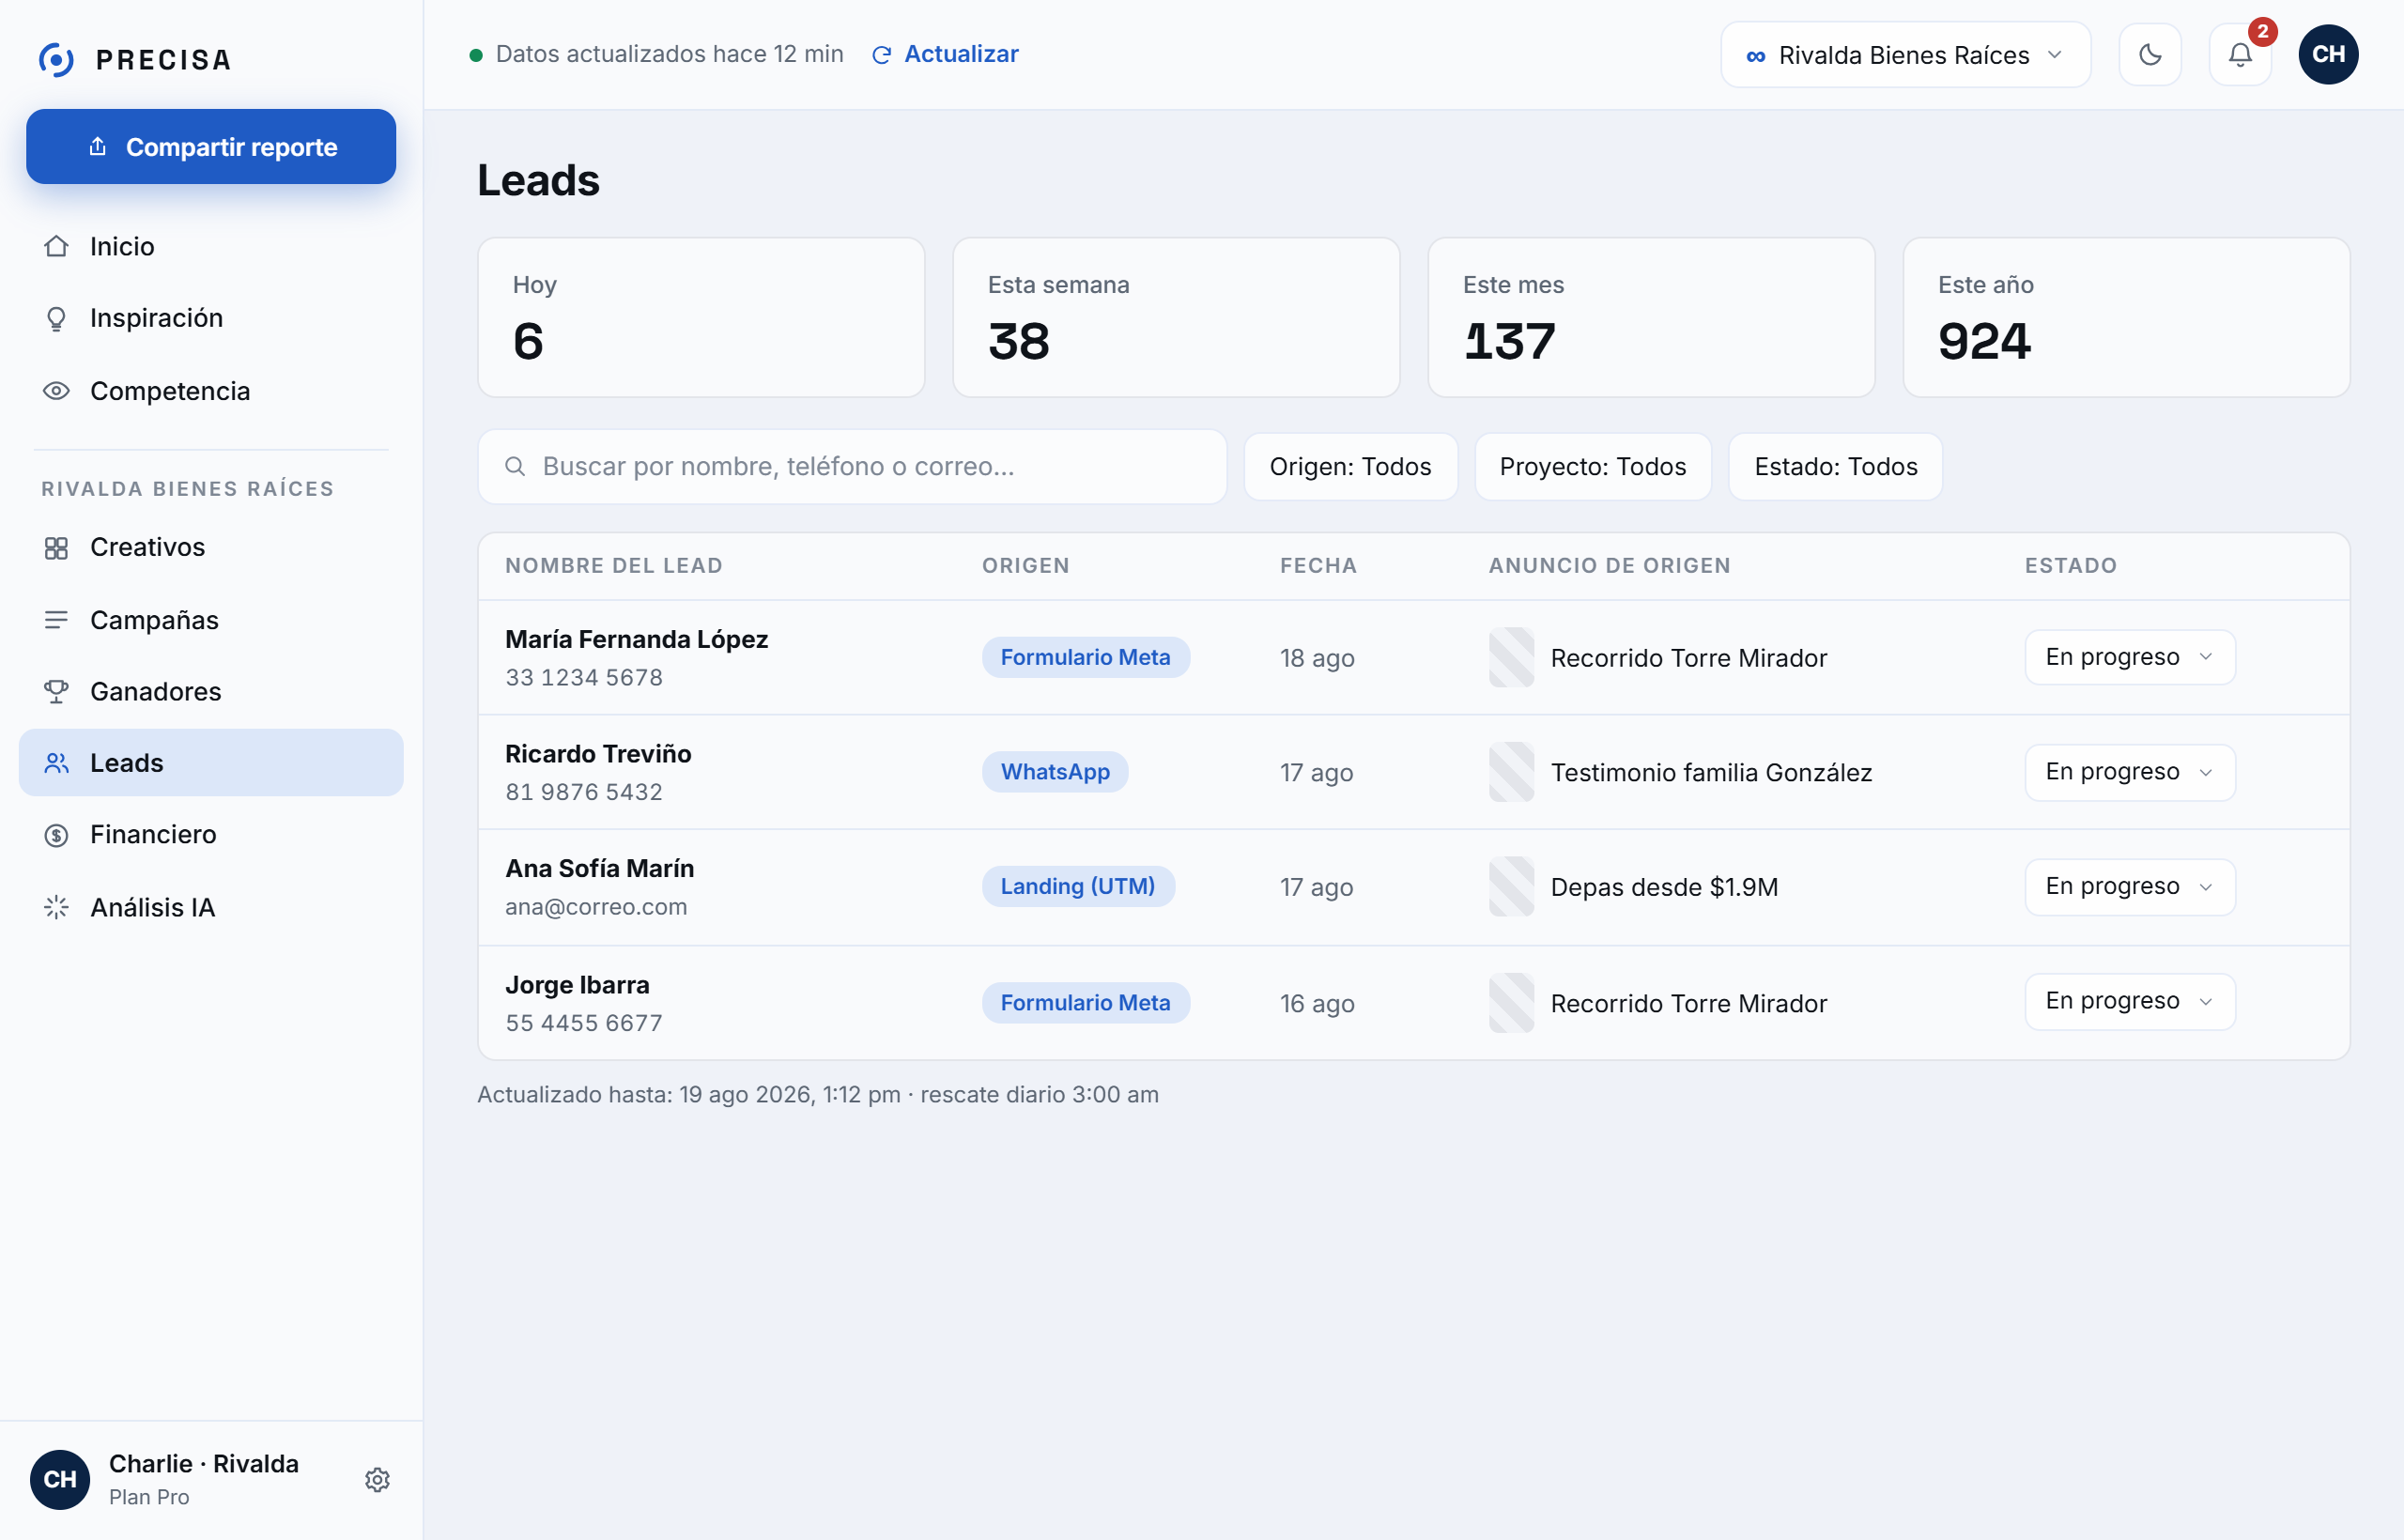Viewport: 2404px width, 1540px height.
Task: Click the Precisa logo icon
Action: pos(56,59)
